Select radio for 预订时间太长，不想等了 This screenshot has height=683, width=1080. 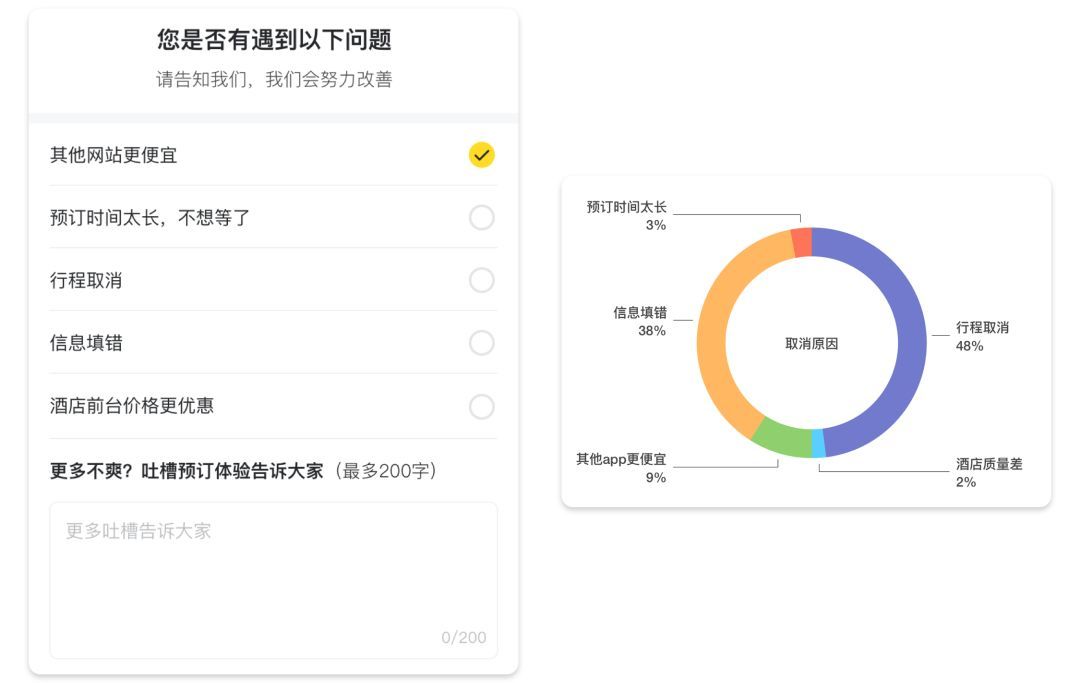pos(481,218)
